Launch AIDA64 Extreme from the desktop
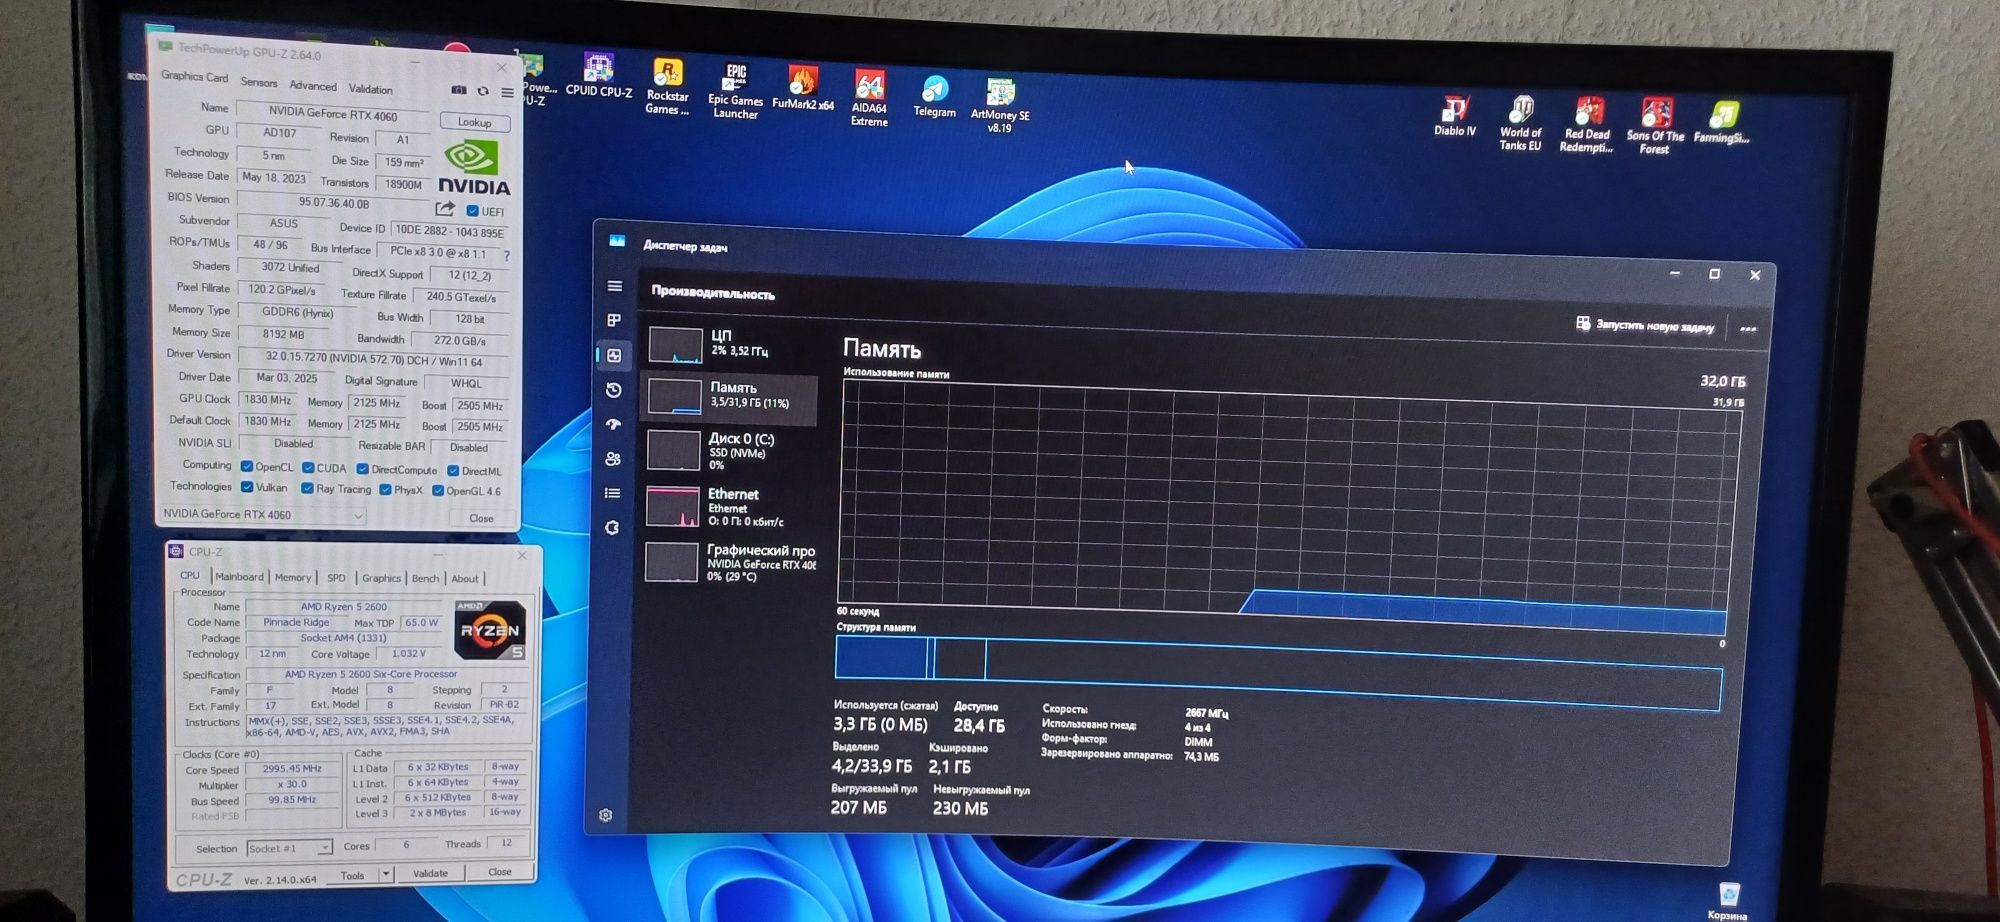Screen dimensions: 2000x922 [x=869, y=98]
